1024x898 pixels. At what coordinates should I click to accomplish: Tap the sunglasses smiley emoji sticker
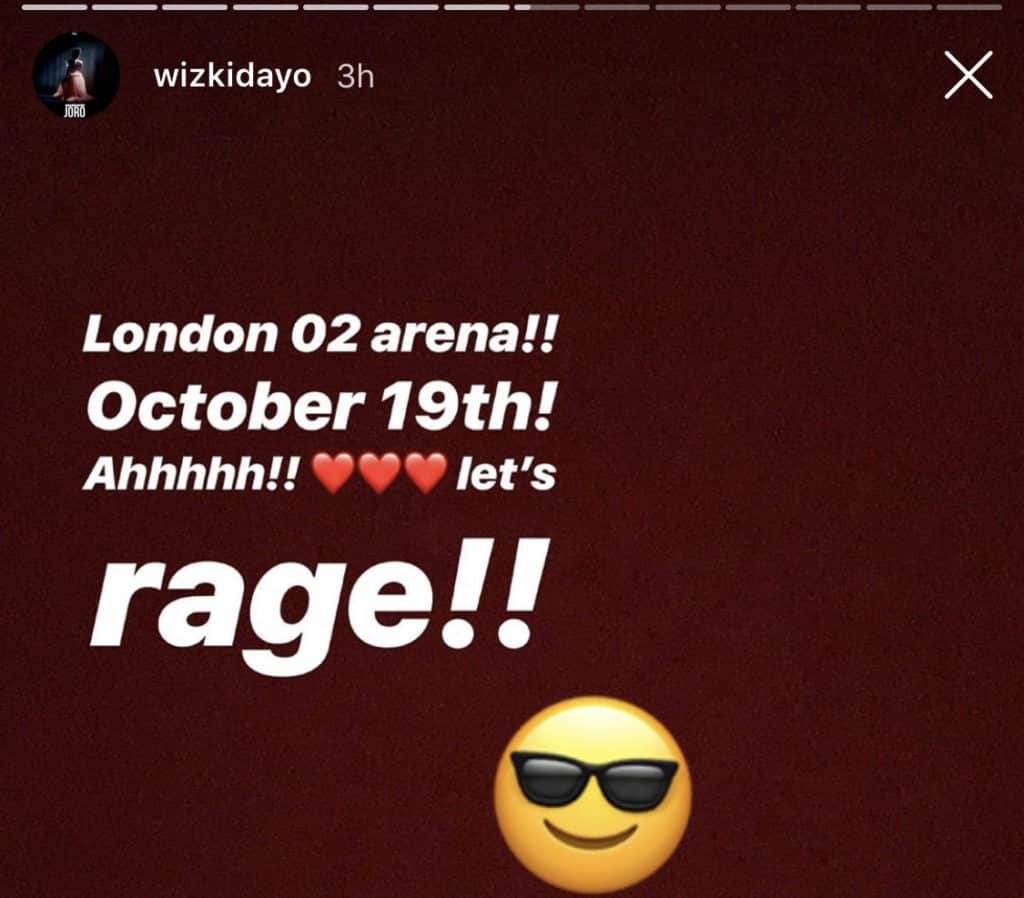pyautogui.click(x=593, y=794)
